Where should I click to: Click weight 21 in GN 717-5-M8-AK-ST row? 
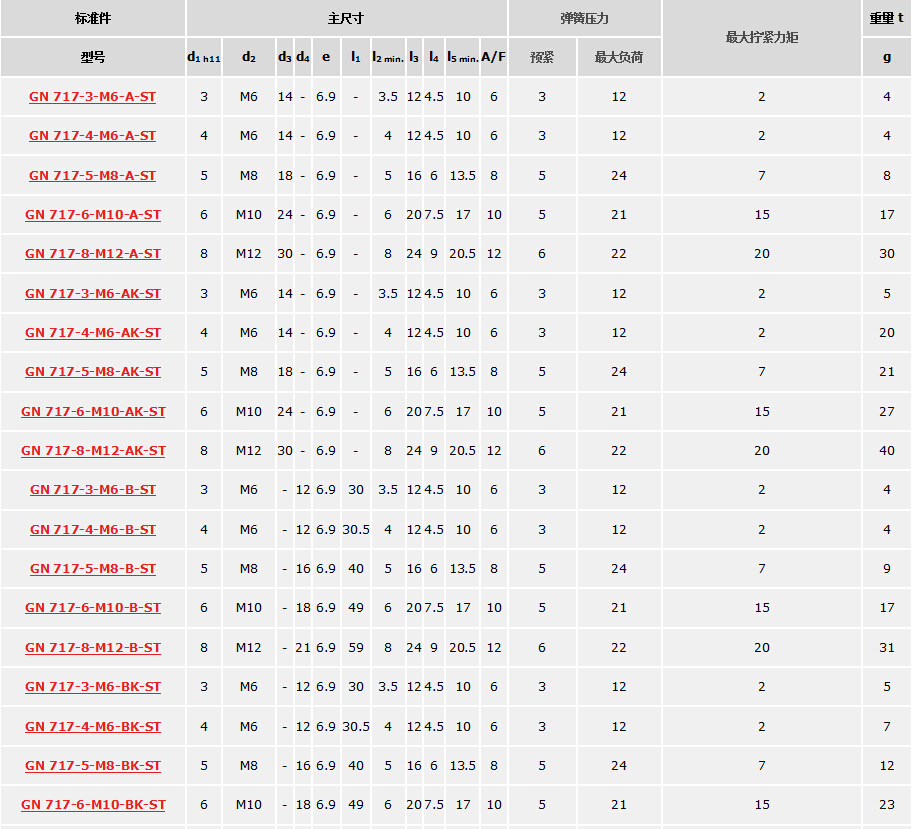[x=887, y=371]
